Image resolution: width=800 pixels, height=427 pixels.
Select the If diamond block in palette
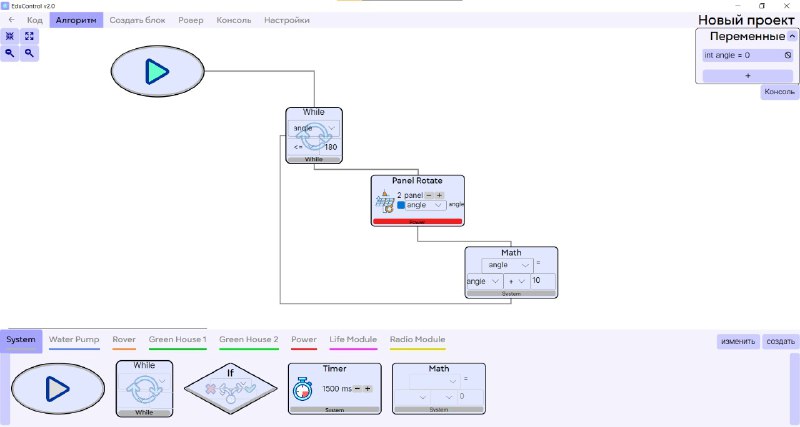point(229,388)
